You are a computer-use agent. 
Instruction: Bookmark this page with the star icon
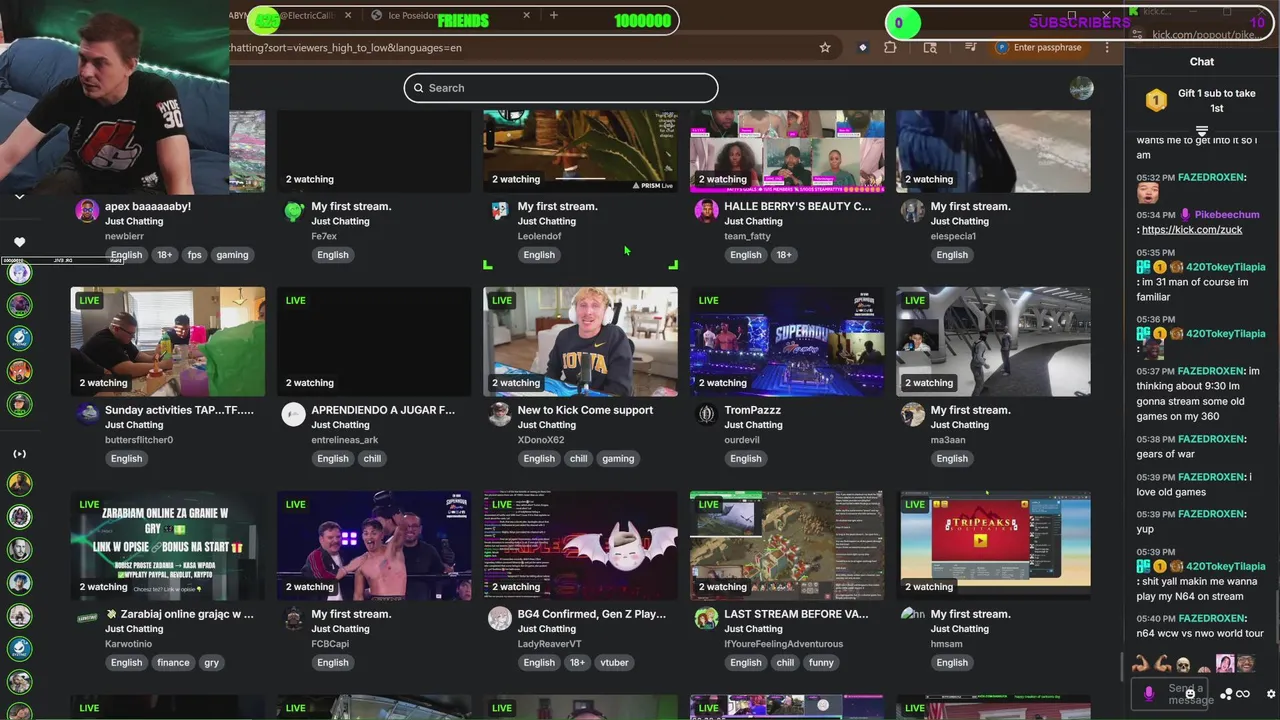coord(825,47)
